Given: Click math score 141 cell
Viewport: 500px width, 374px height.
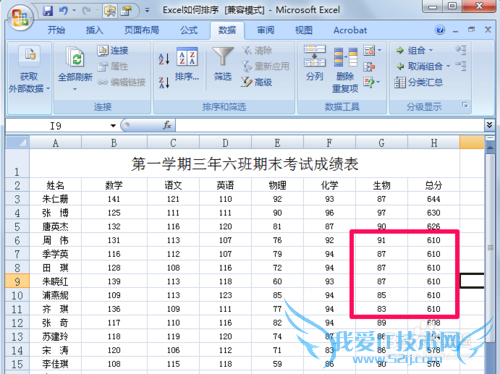Looking at the screenshot, I should click(x=114, y=199).
